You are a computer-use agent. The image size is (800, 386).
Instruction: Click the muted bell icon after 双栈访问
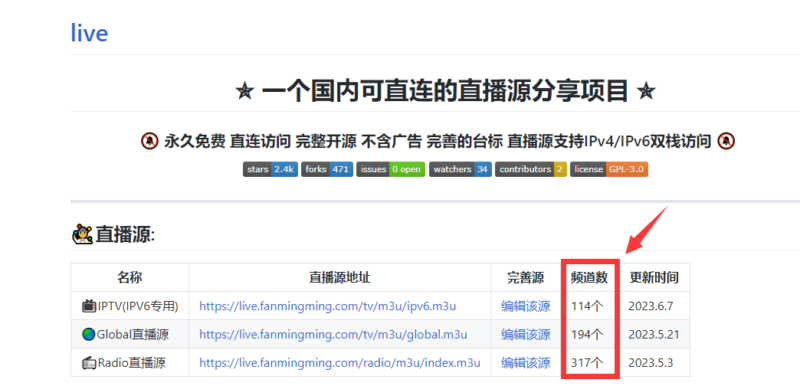click(726, 141)
